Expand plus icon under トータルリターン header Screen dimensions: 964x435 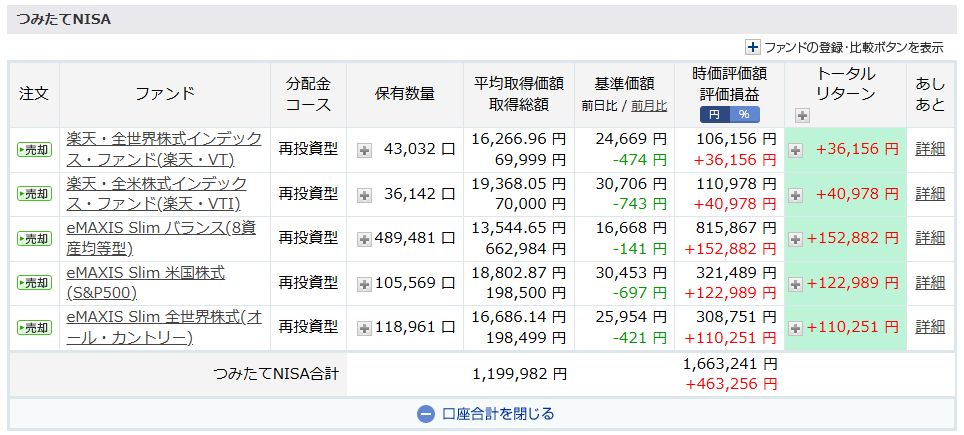pos(802,115)
